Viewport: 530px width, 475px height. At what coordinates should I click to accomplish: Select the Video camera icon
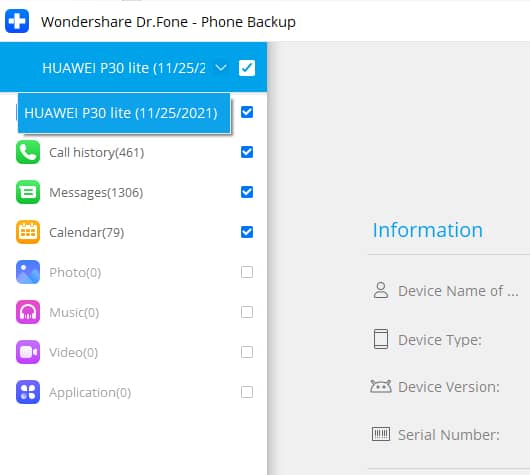(28, 352)
